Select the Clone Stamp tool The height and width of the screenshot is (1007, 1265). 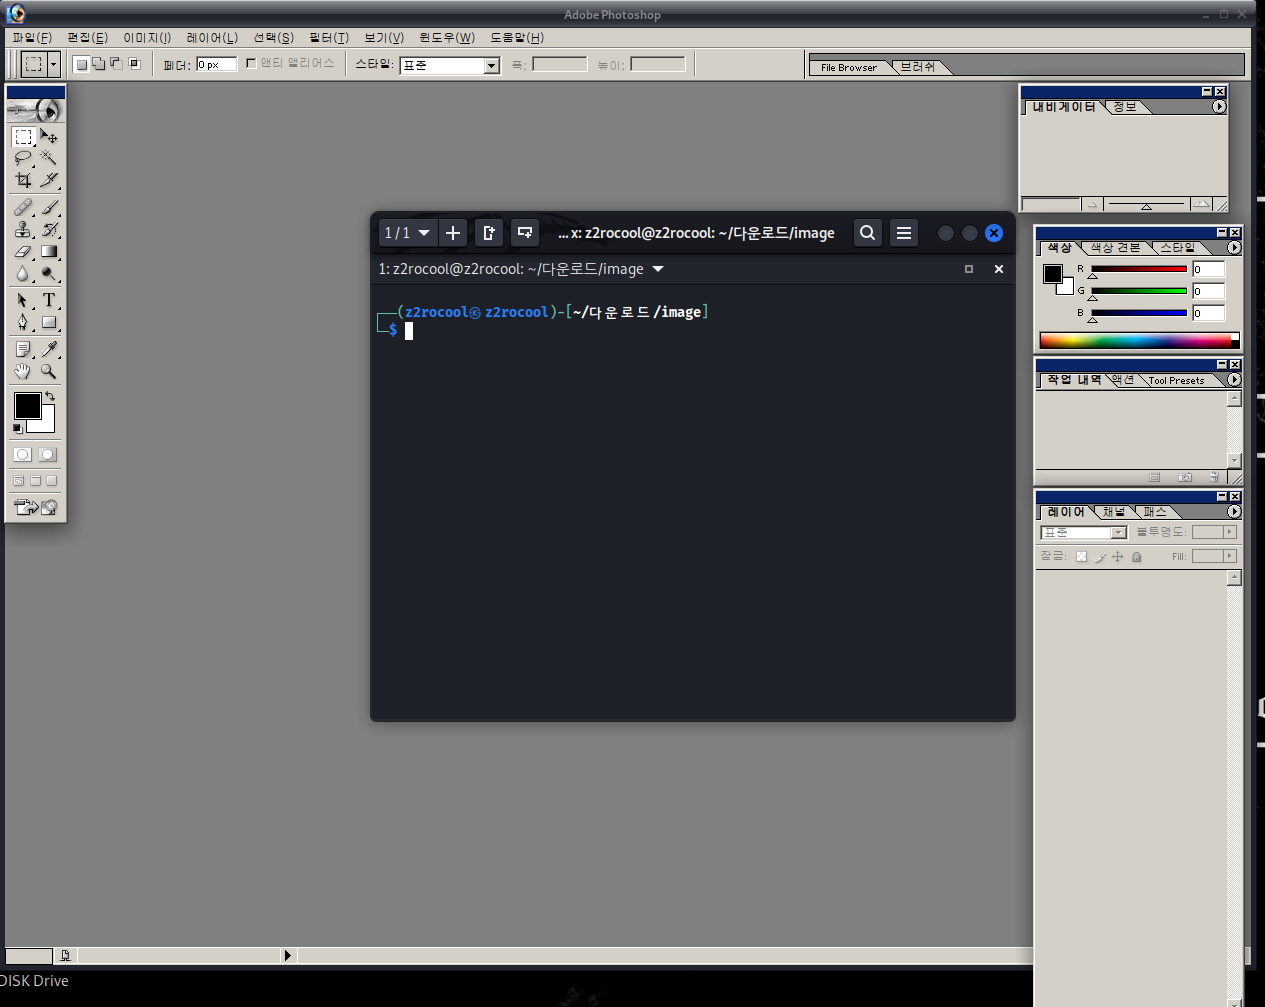pyautogui.click(x=23, y=229)
